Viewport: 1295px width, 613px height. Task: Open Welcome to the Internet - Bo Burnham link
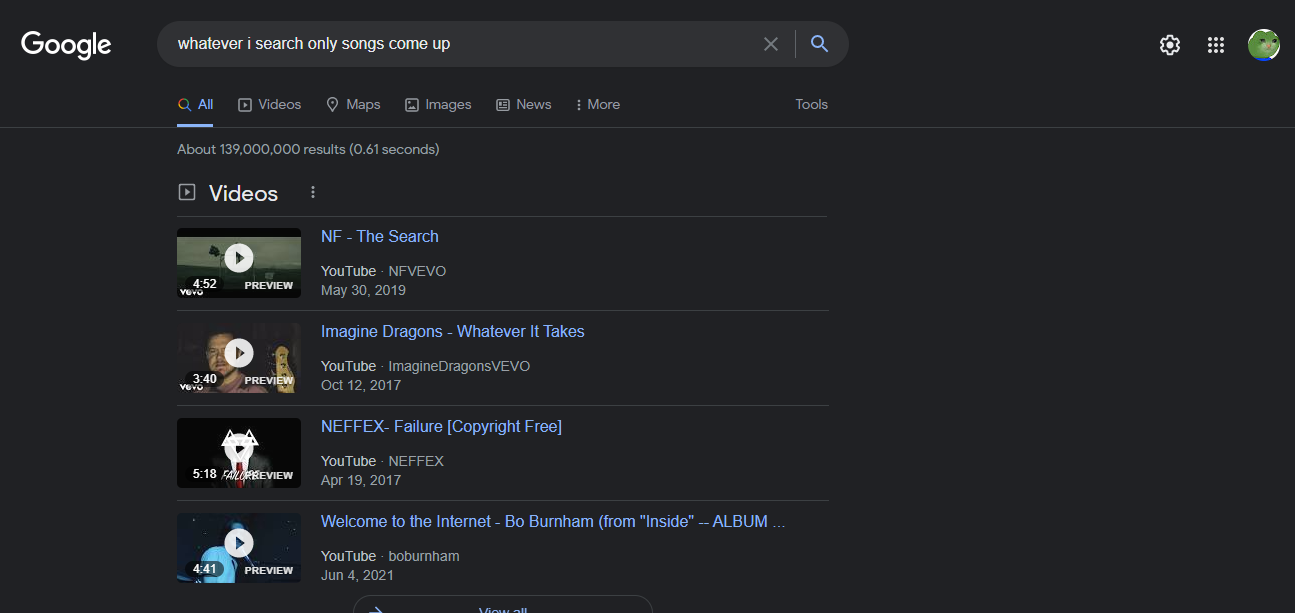(x=552, y=521)
